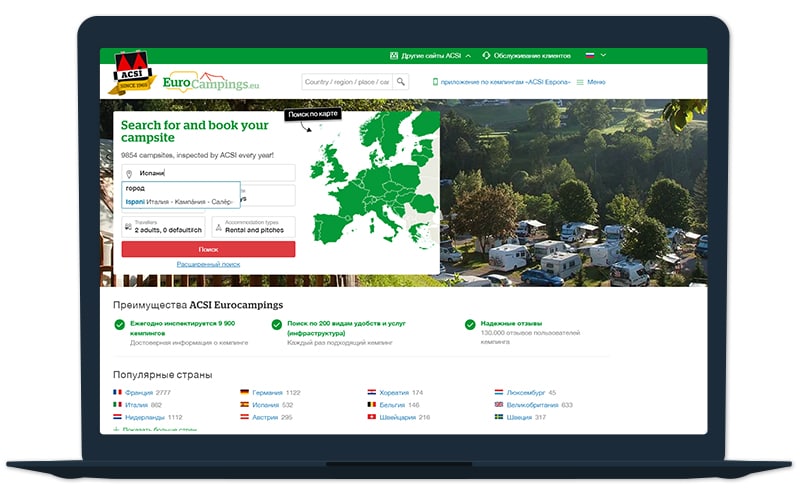Click the green Europe map for map search
The image size is (800, 500).
(375, 181)
